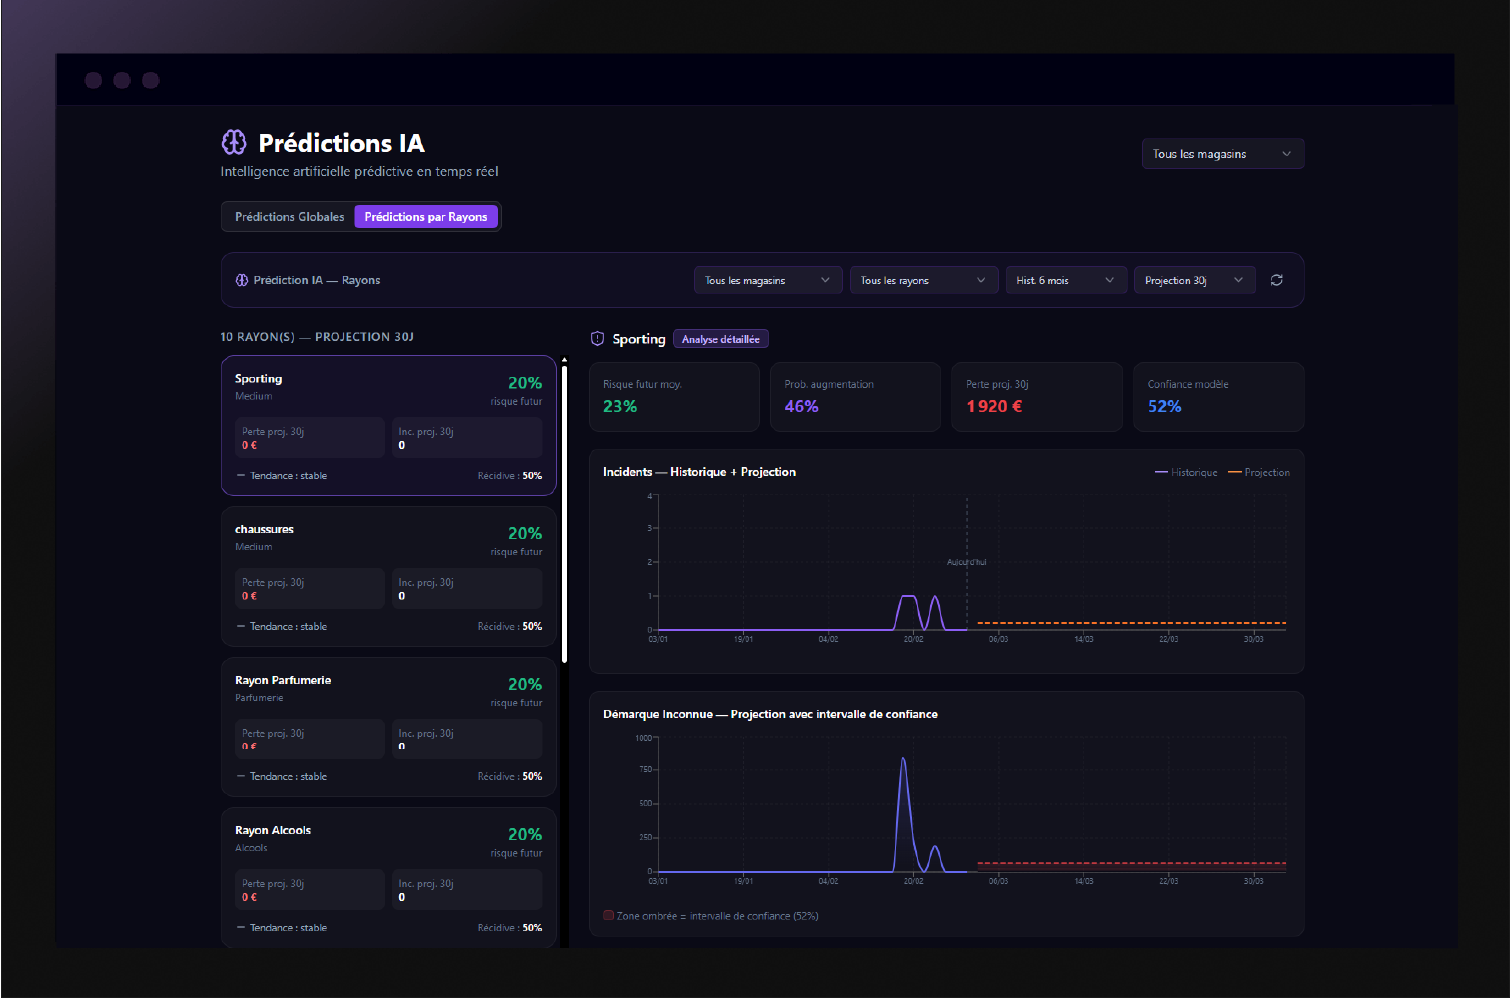
Task: Open the top-right Tous les magasins dropdown
Action: pyautogui.click(x=1222, y=154)
